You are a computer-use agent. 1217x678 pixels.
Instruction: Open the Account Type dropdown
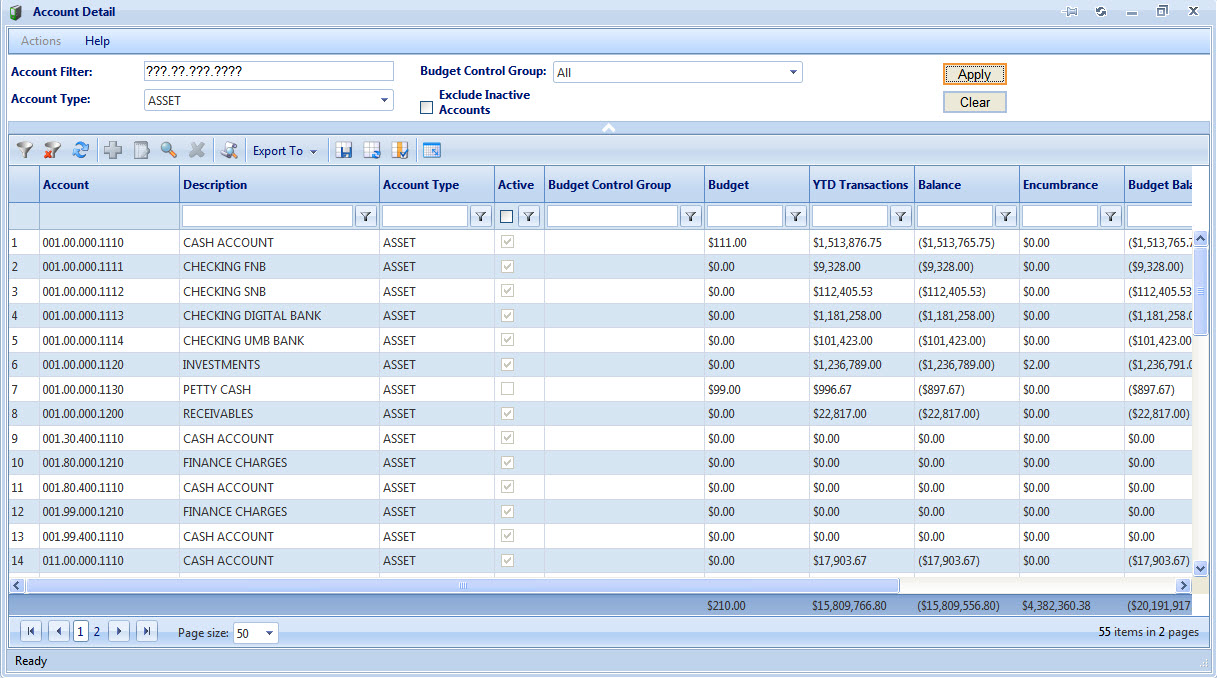(384, 100)
